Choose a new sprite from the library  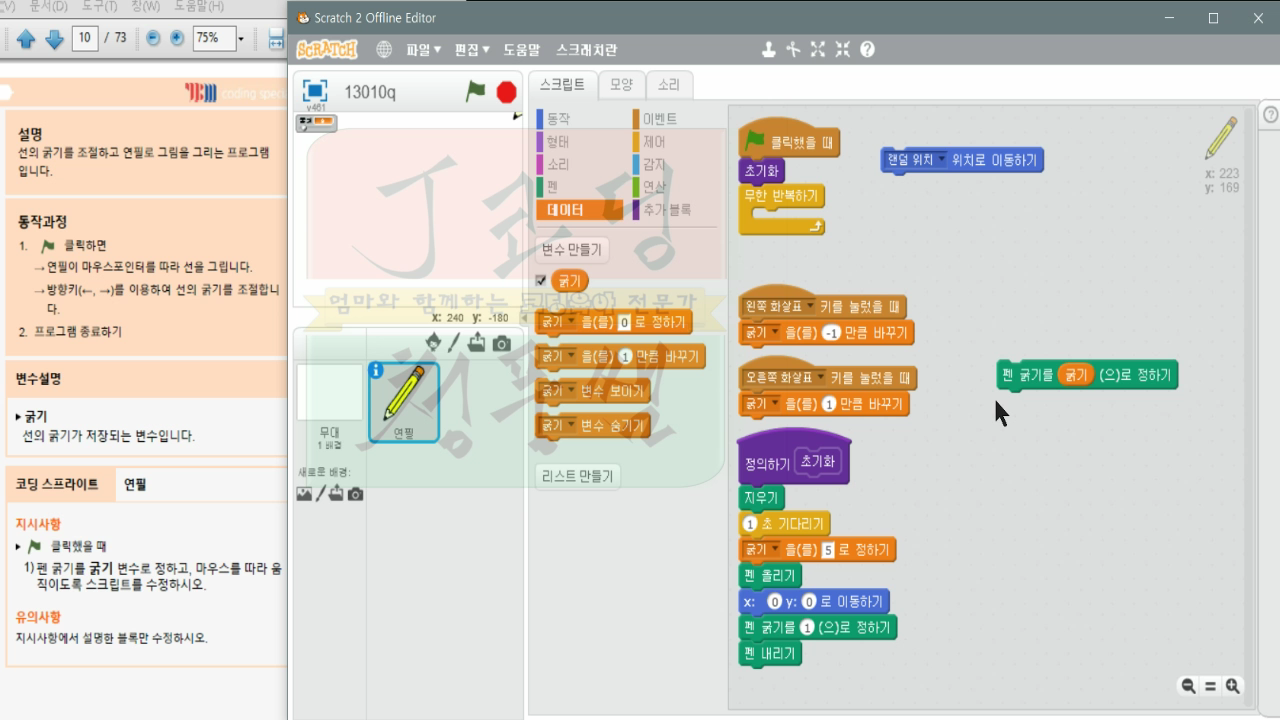(x=433, y=343)
